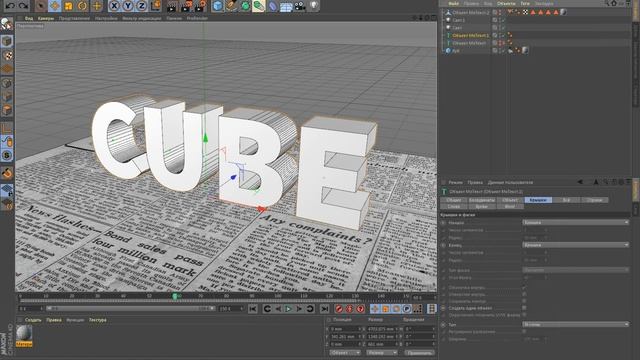Toggle the Создать один объект checkbox
Viewport: 640px width, 360px height.
click(x=524, y=308)
